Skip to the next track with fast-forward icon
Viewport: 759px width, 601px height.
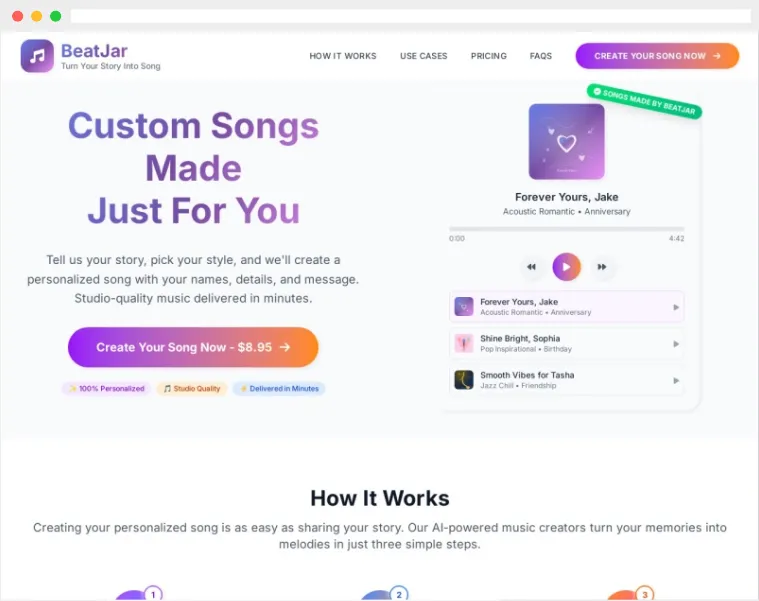[602, 267]
